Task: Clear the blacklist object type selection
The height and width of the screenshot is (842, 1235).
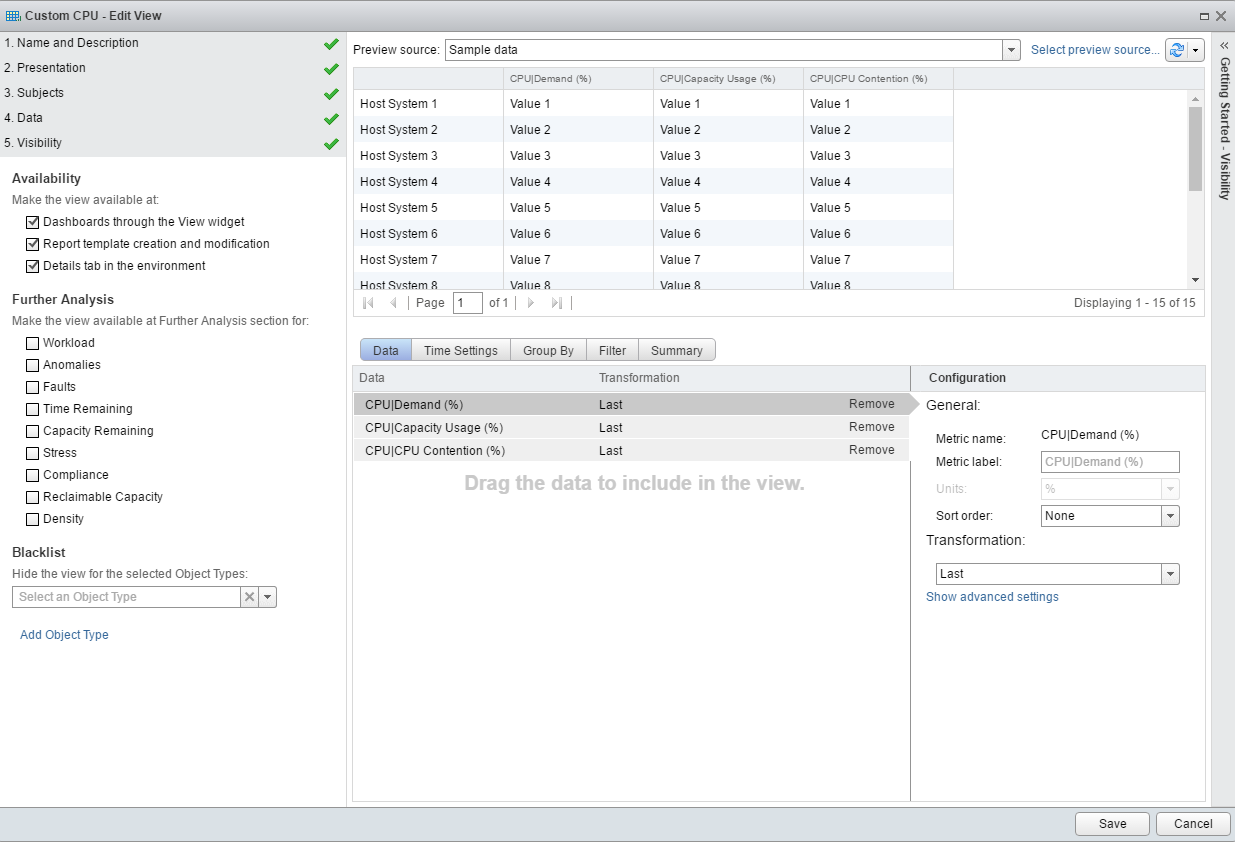Action: coord(249,597)
